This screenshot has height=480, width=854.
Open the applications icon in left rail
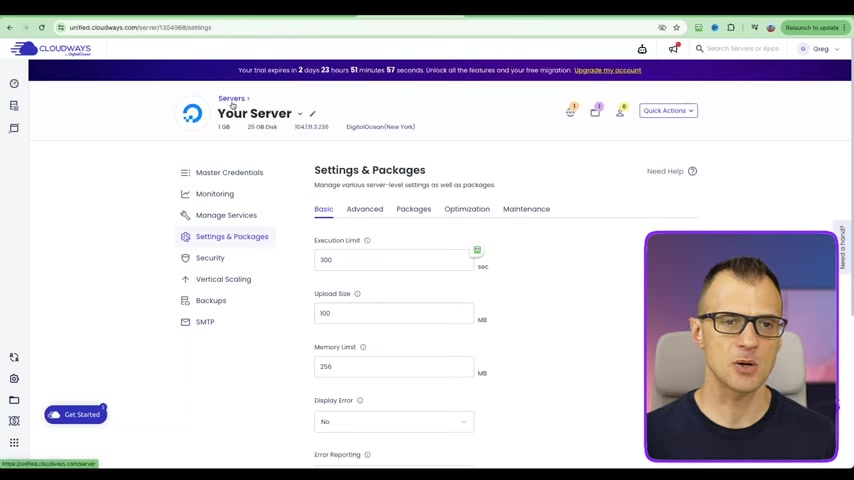(14, 128)
